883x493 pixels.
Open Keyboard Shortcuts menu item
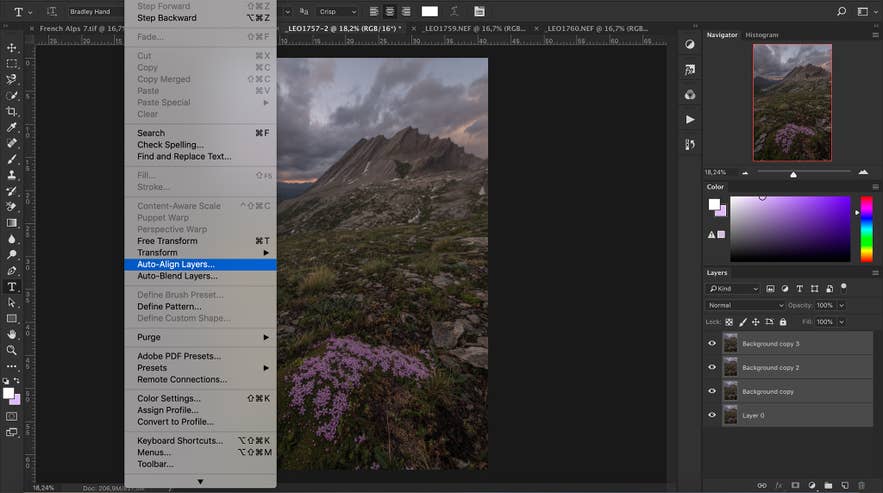coord(200,441)
